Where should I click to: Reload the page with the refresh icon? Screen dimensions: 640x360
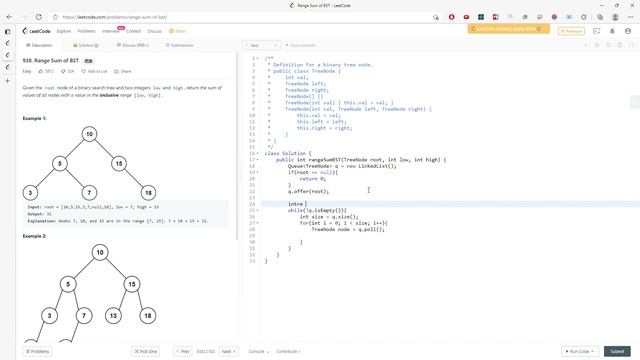tap(38, 17)
